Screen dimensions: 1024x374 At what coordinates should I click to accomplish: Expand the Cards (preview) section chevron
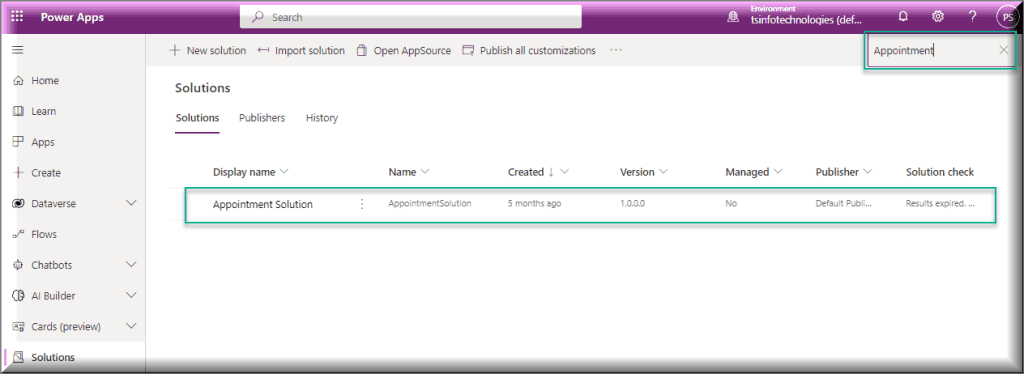[131, 326]
